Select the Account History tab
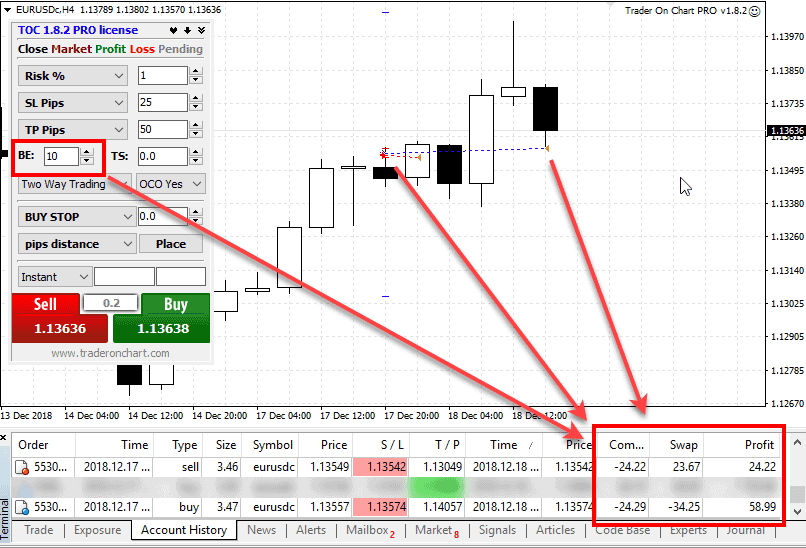806x548 pixels. pos(184,530)
